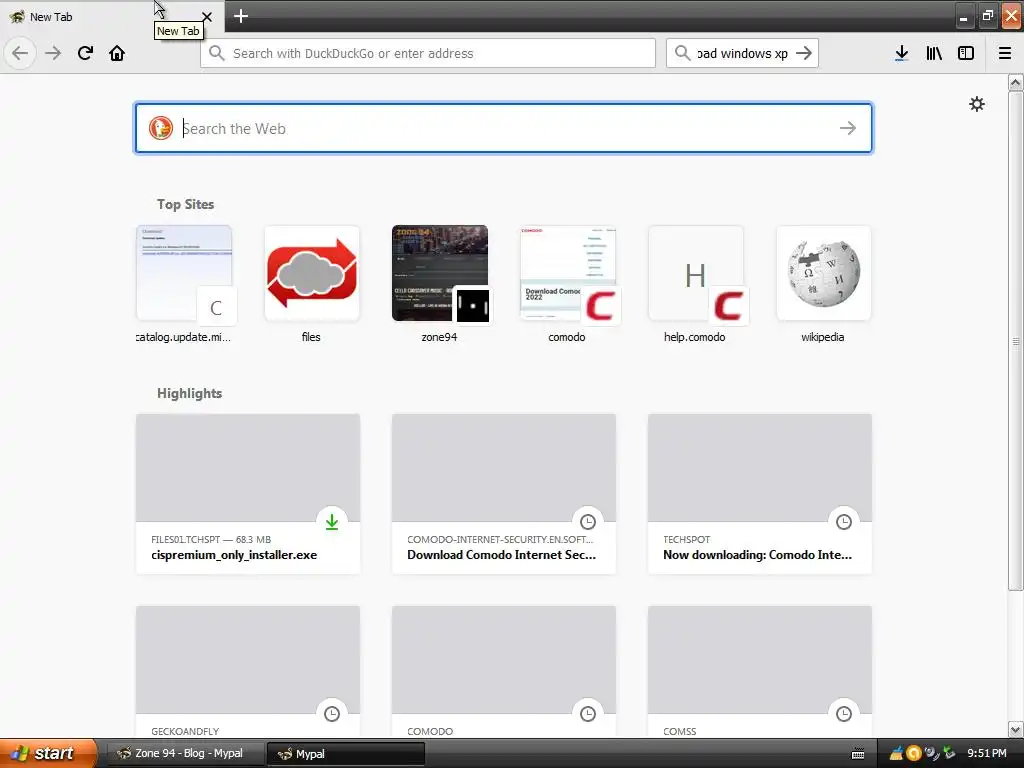Add a new tab with plus button
The width and height of the screenshot is (1024, 768).
(241, 16)
